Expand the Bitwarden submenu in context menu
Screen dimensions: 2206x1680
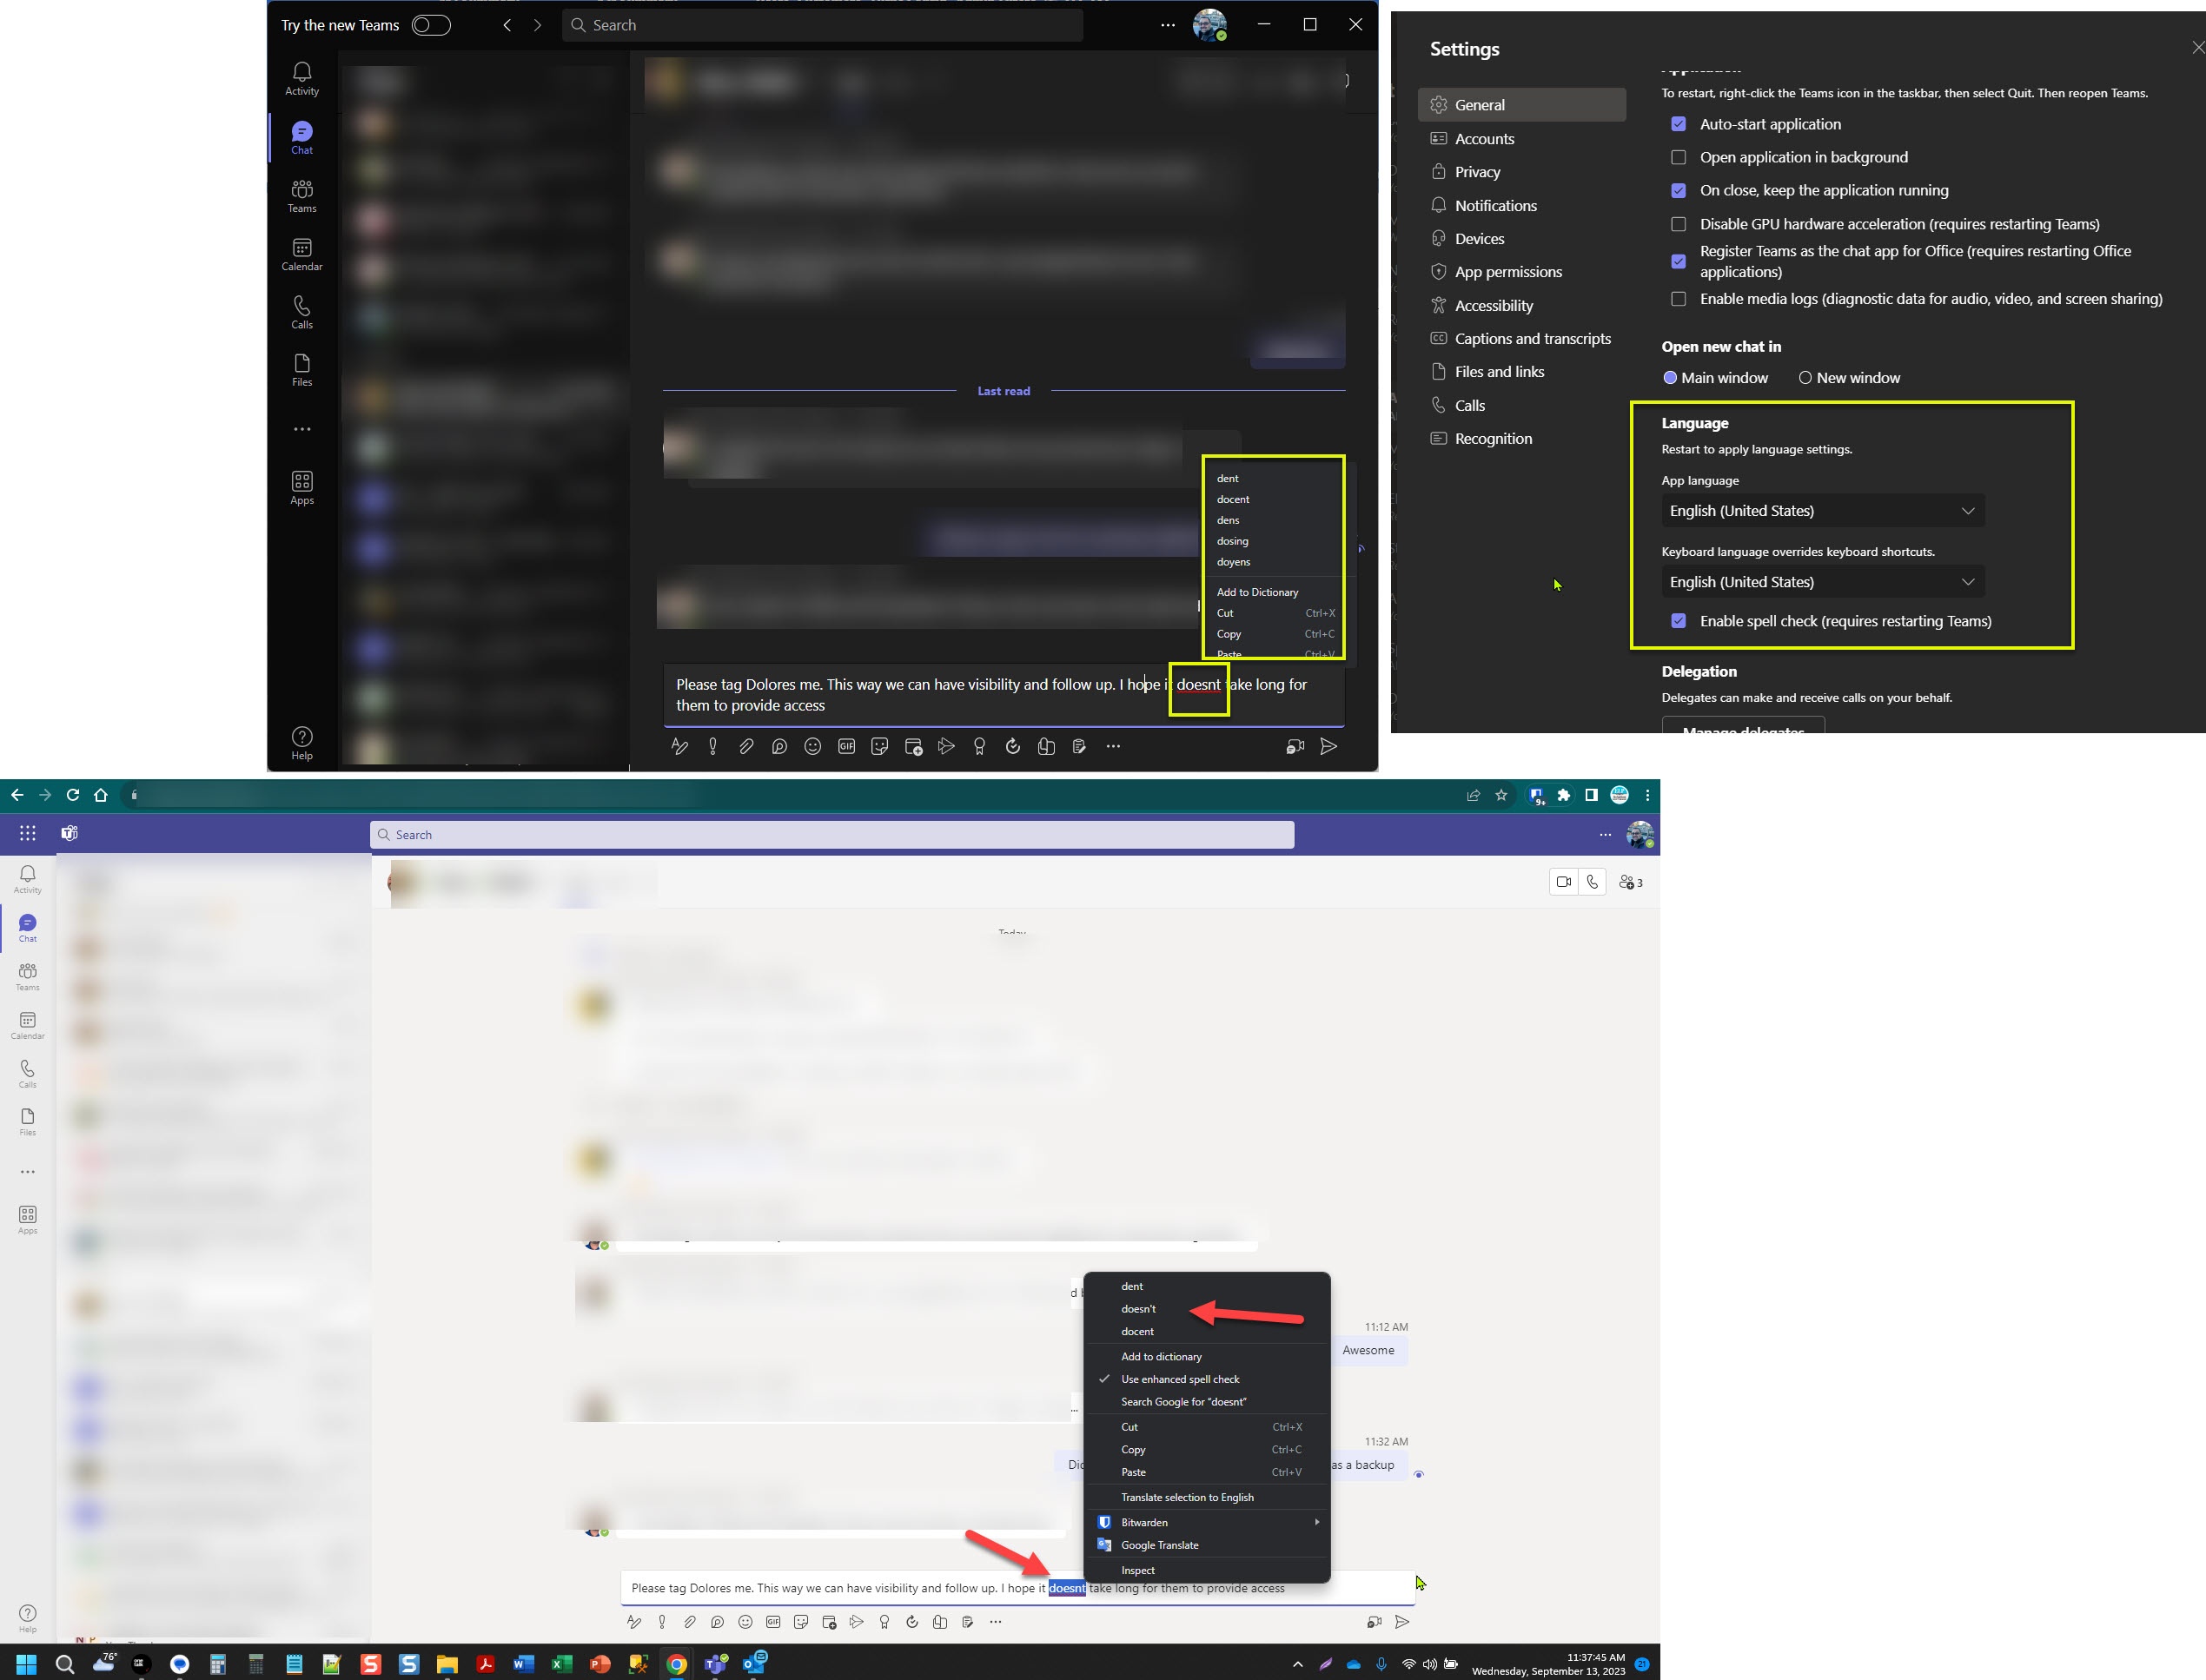(x=1207, y=1522)
